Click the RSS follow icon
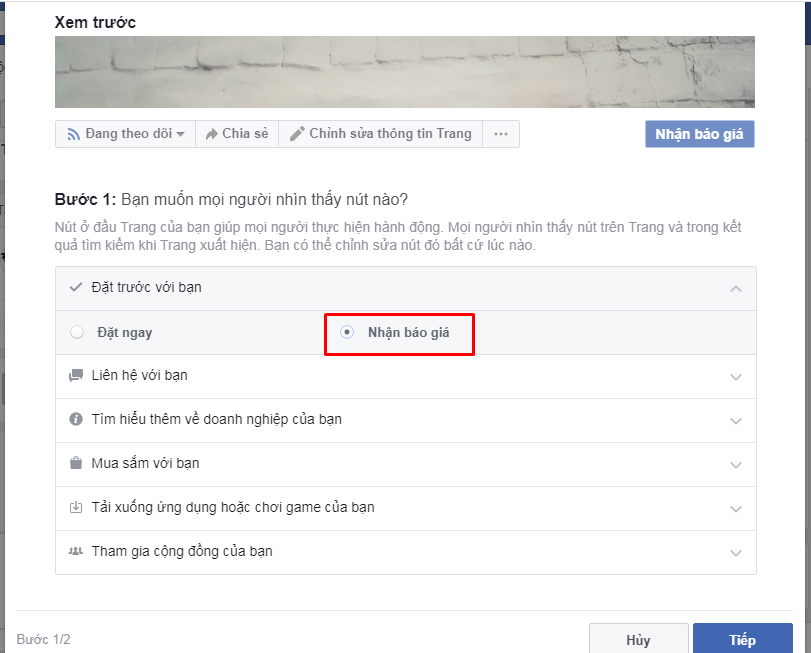This screenshot has width=811, height=653. (73, 134)
